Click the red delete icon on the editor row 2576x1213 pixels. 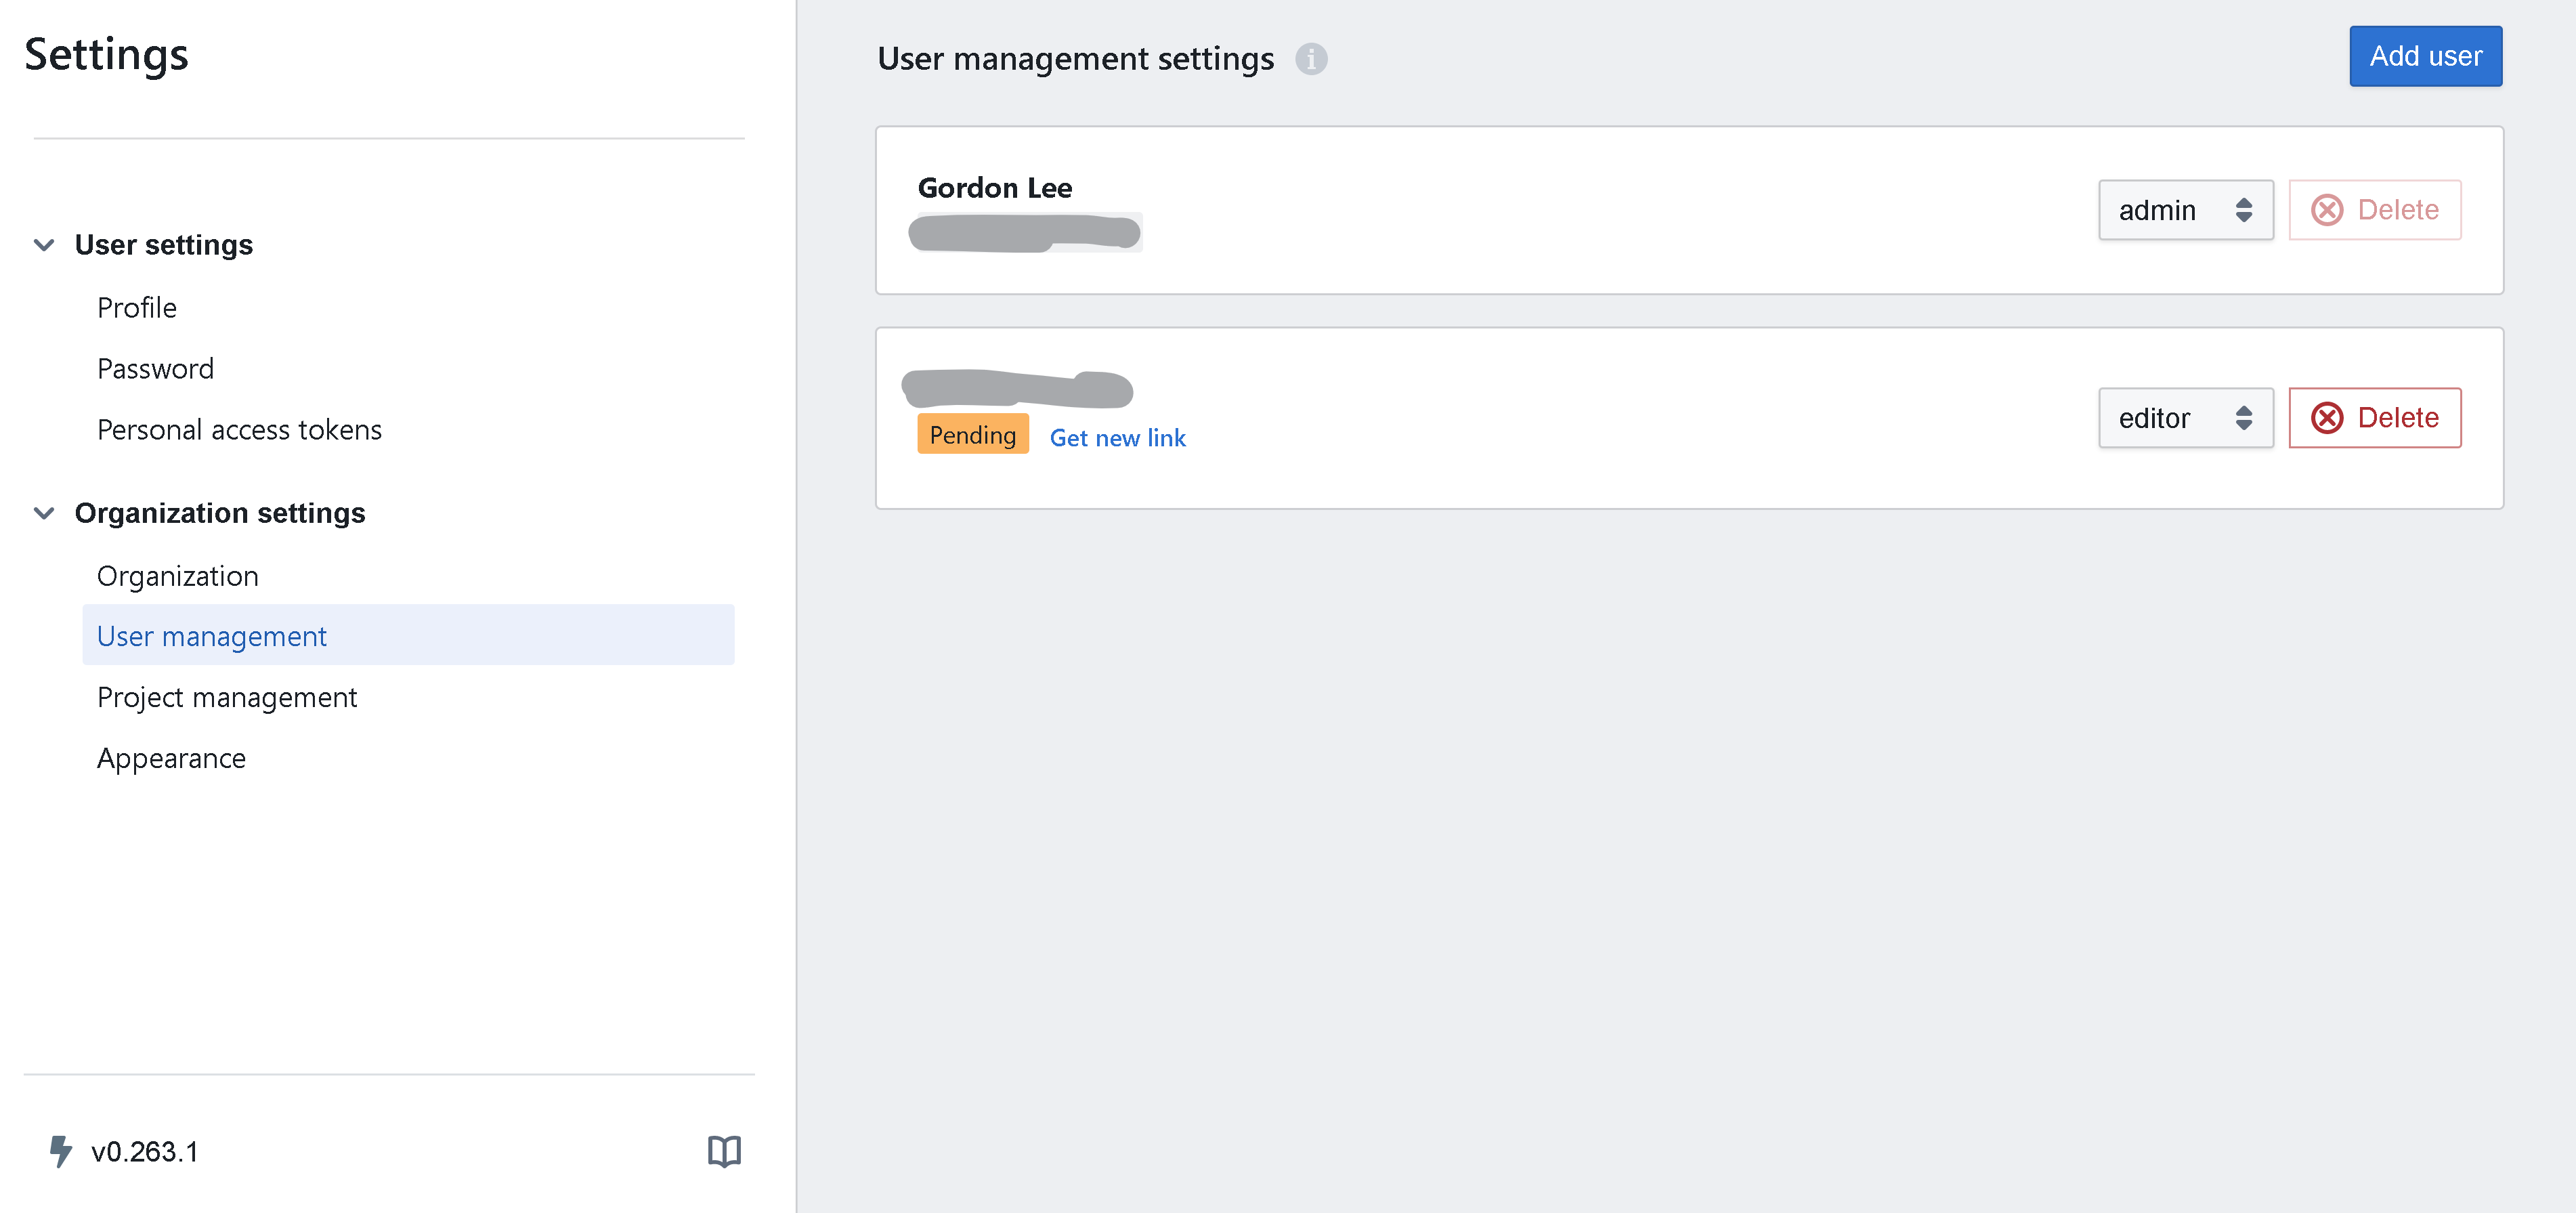pyautogui.click(x=2327, y=417)
